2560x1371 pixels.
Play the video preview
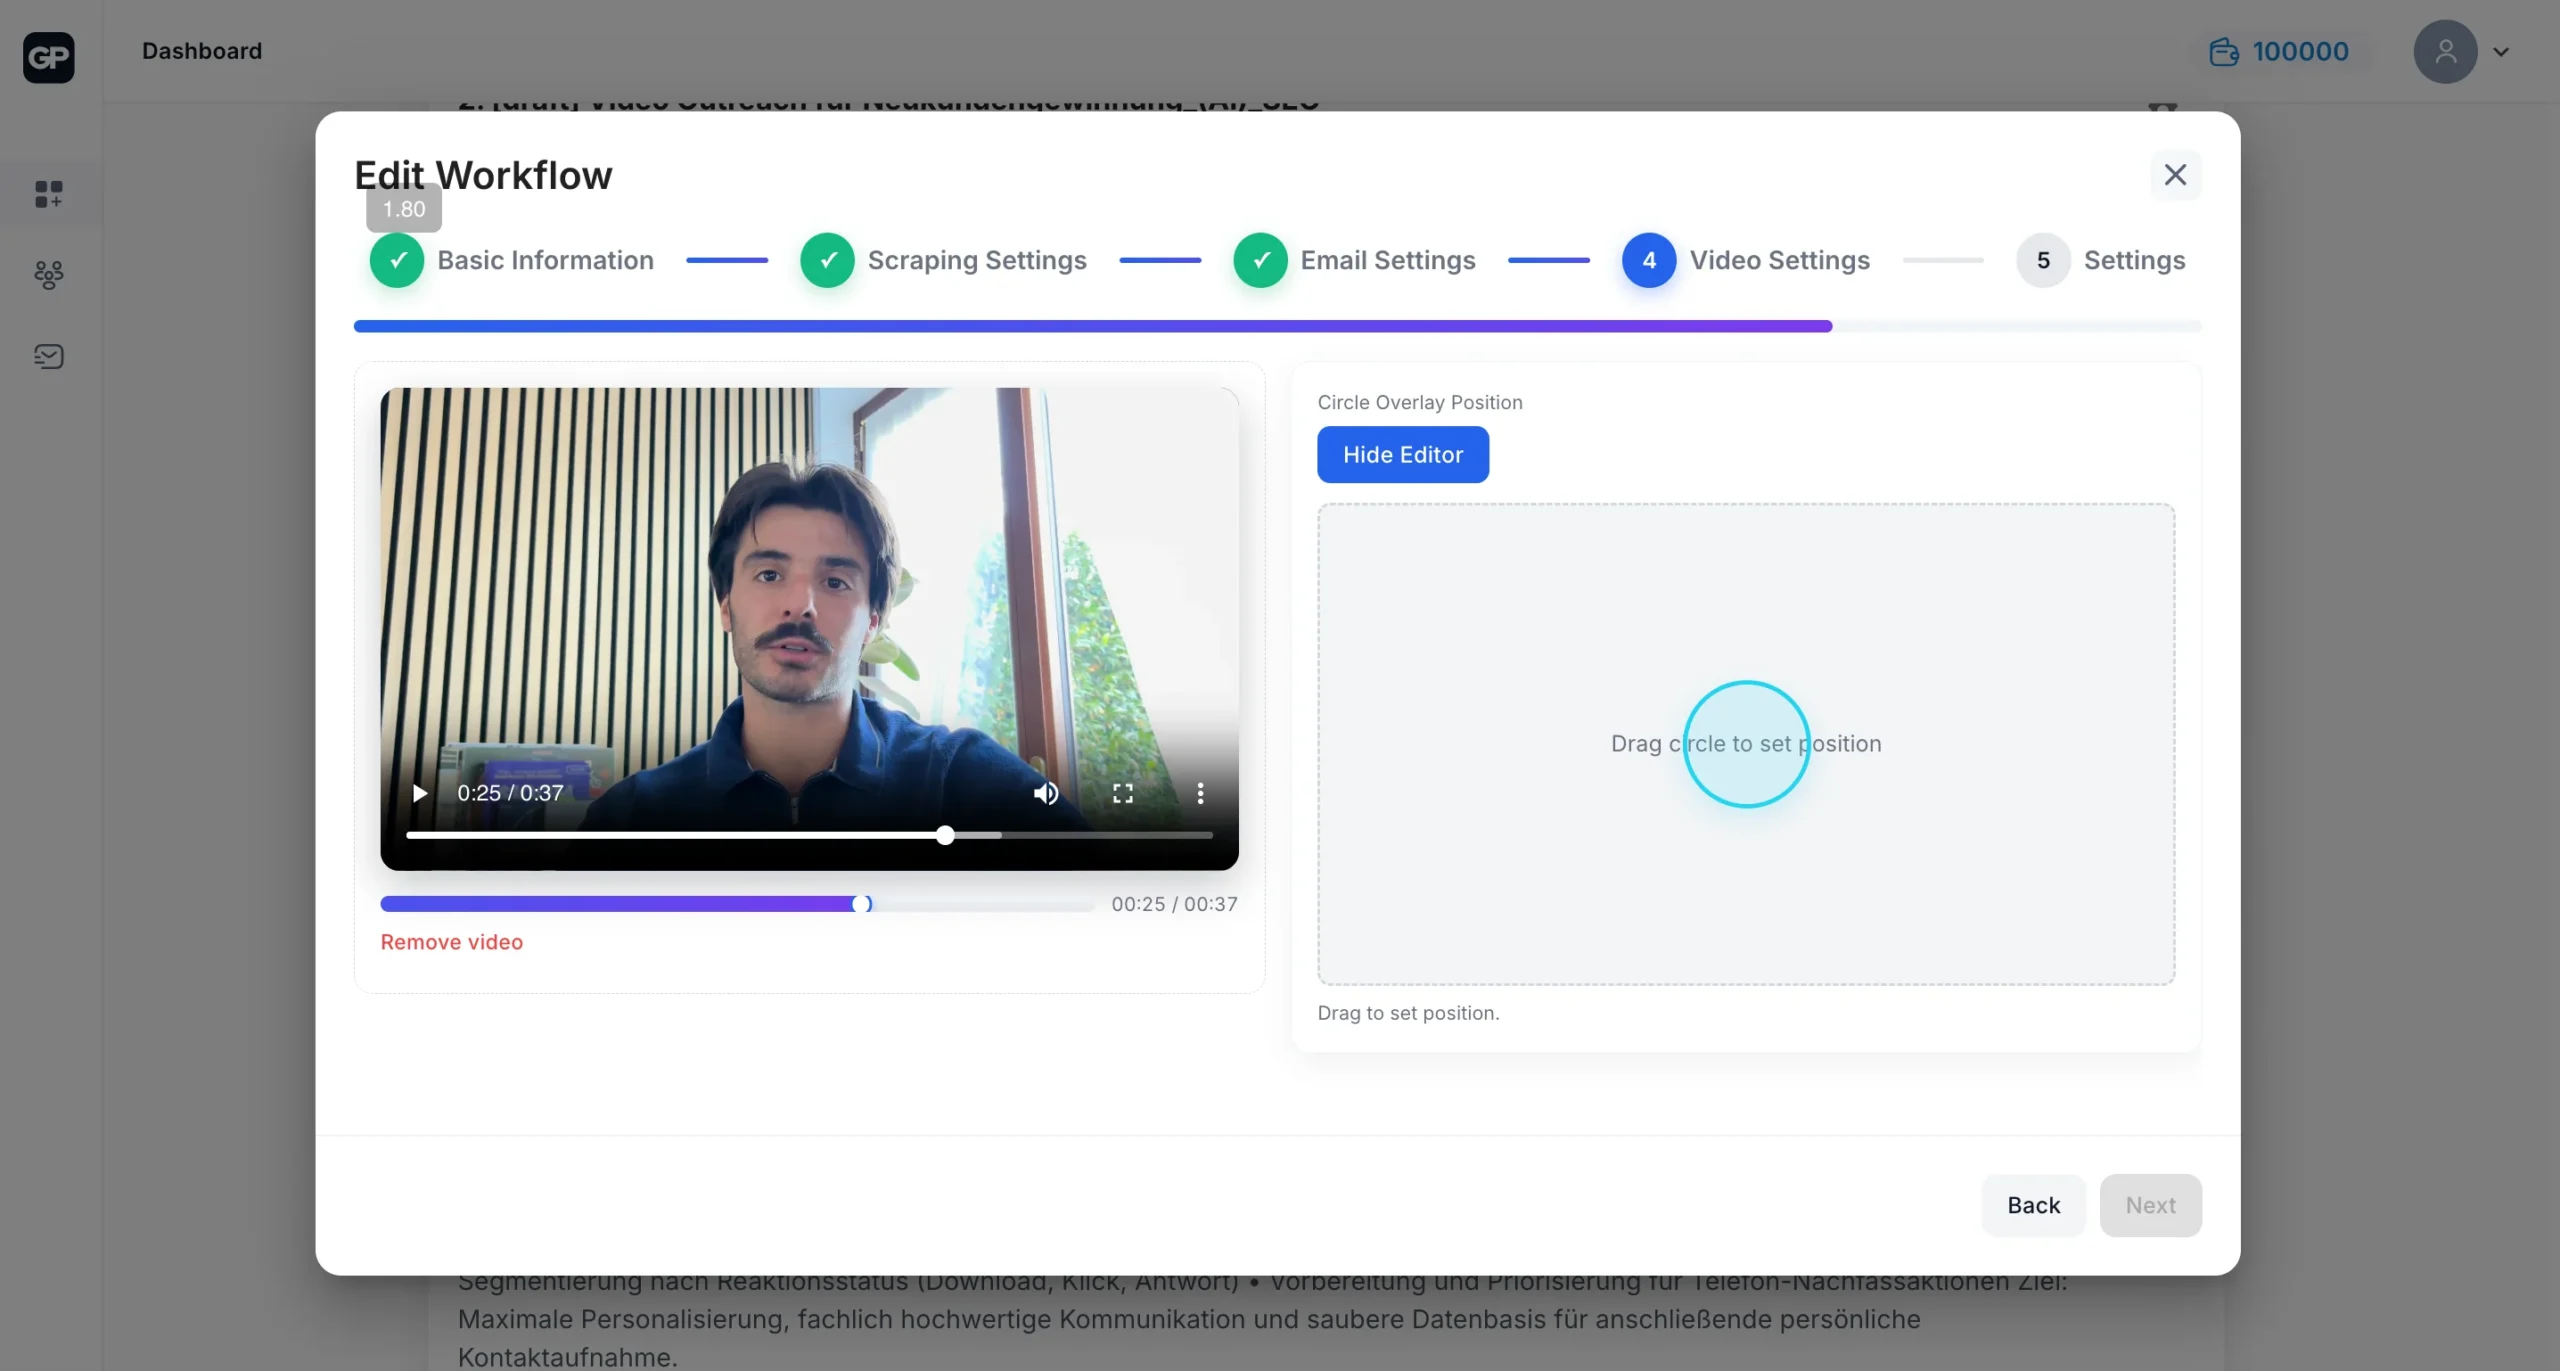pos(420,793)
